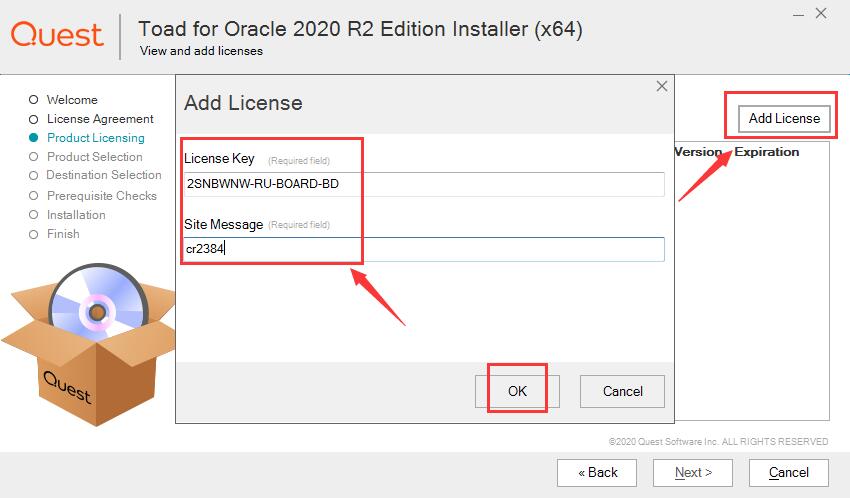Screen dimensions: 850x498
Task: Close the installer window
Action: tap(820, 14)
